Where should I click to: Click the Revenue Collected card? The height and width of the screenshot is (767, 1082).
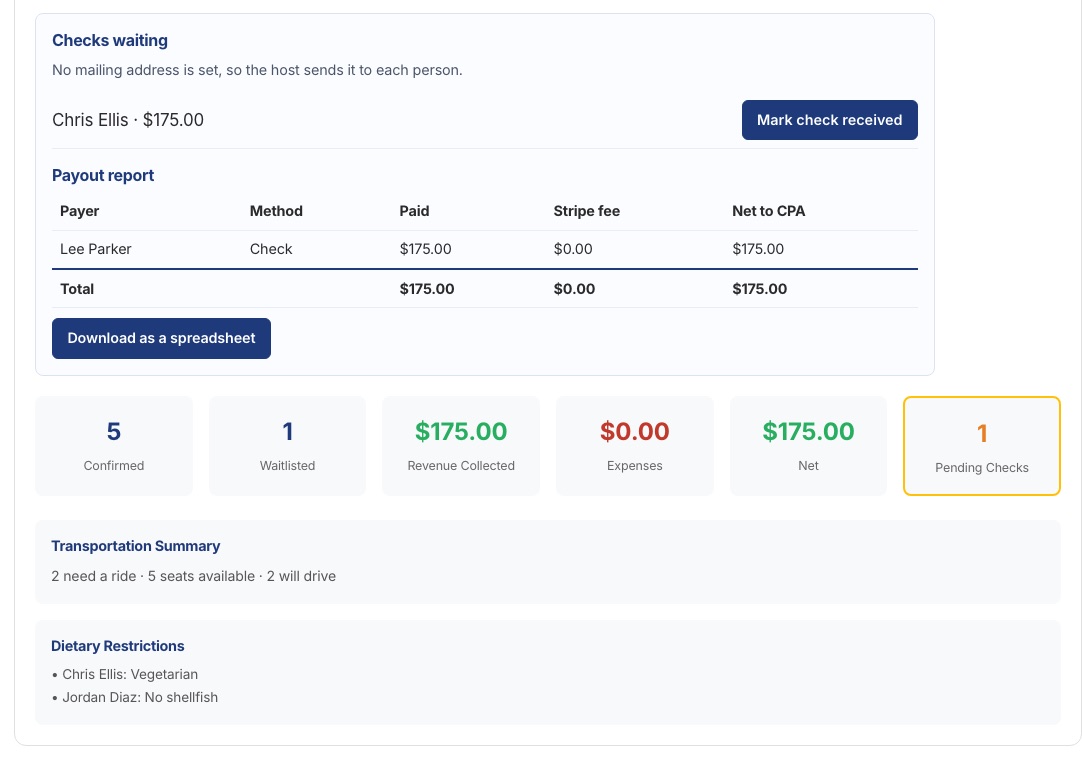point(461,446)
